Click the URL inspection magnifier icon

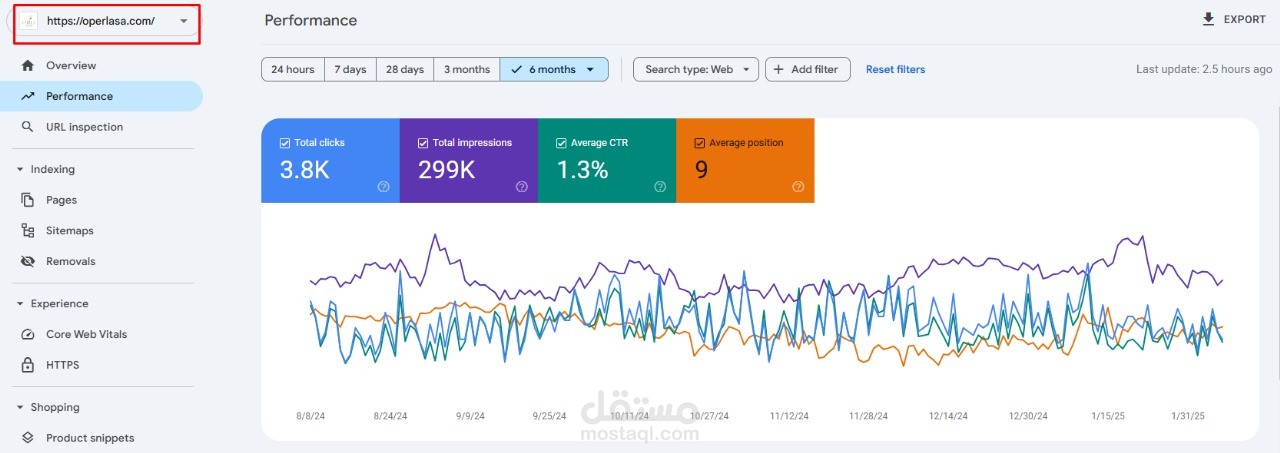click(27, 128)
